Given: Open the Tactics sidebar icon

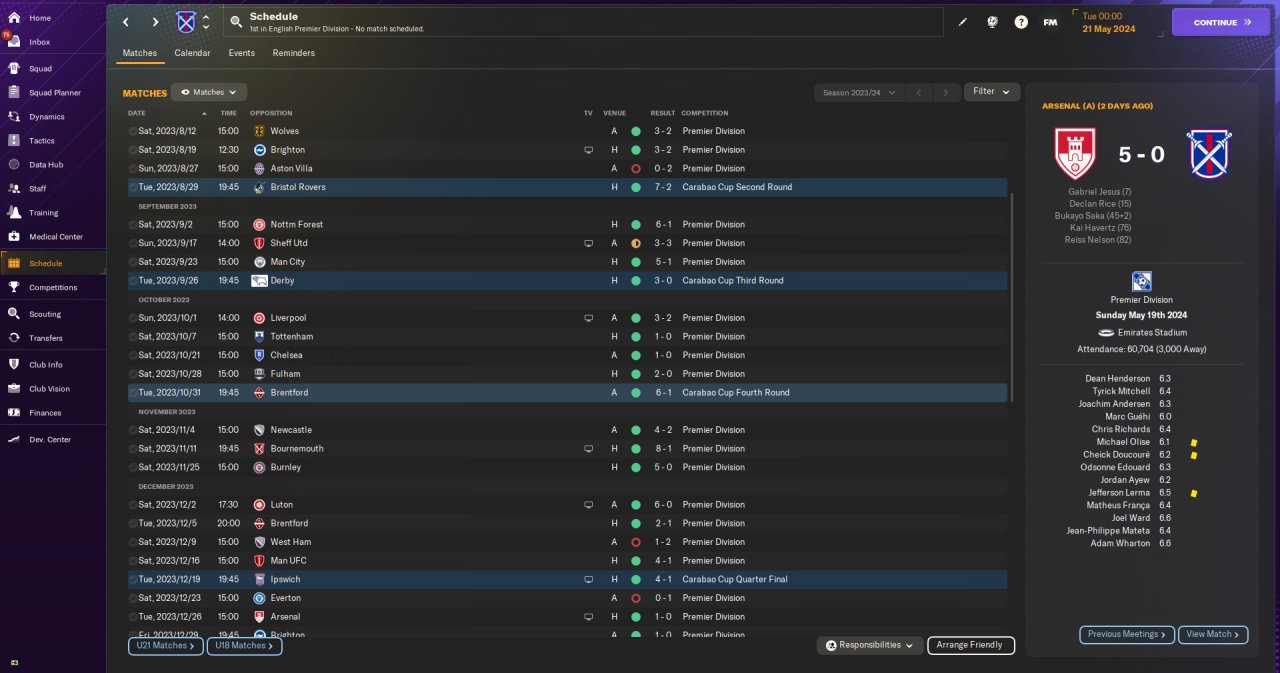Looking at the screenshot, I should [x=14, y=141].
